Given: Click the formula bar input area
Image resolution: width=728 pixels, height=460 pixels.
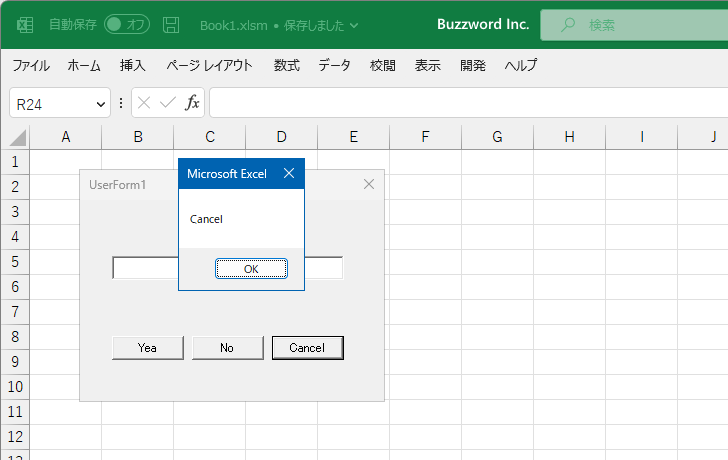Looking at the screenshot, I should click(468, 103).
